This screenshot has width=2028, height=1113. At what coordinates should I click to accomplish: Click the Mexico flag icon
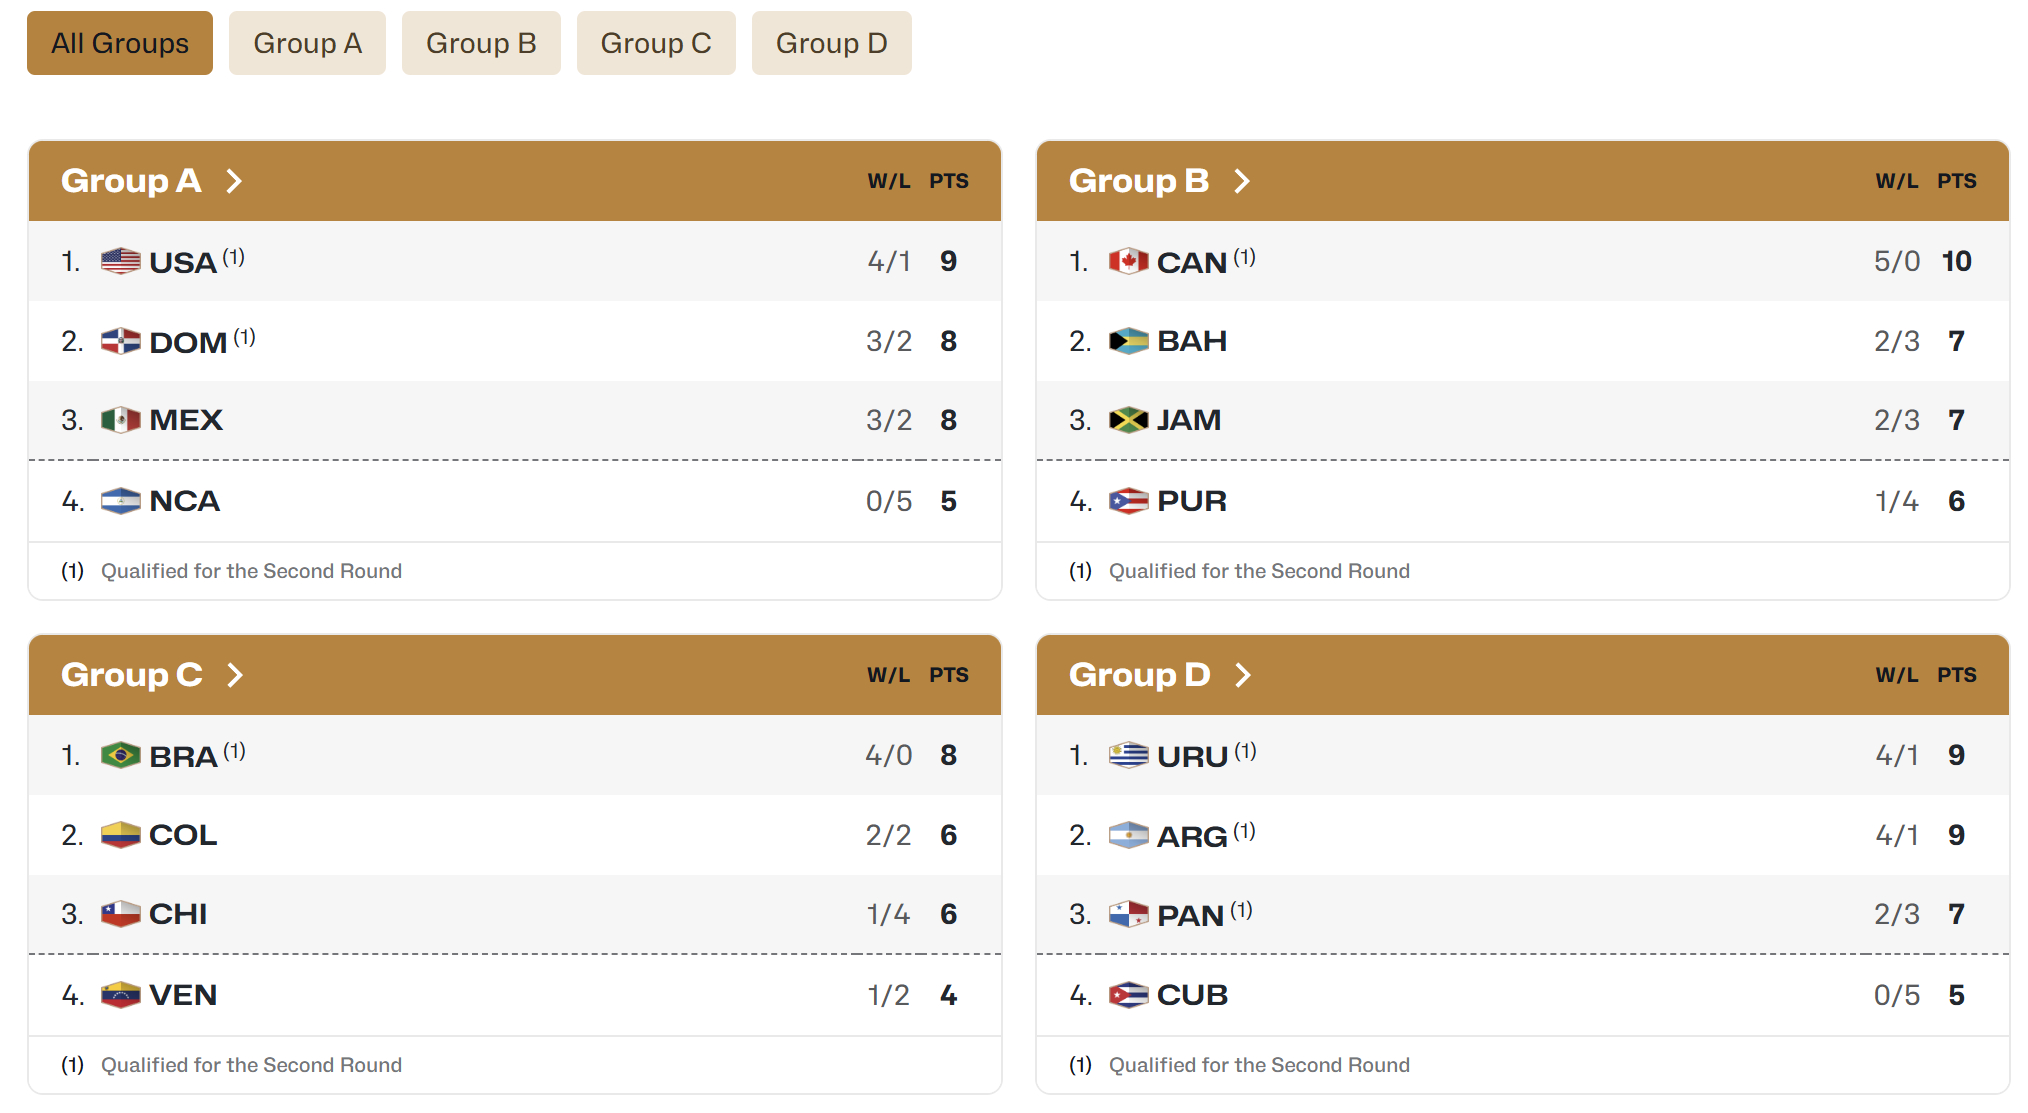pos(120,420)
